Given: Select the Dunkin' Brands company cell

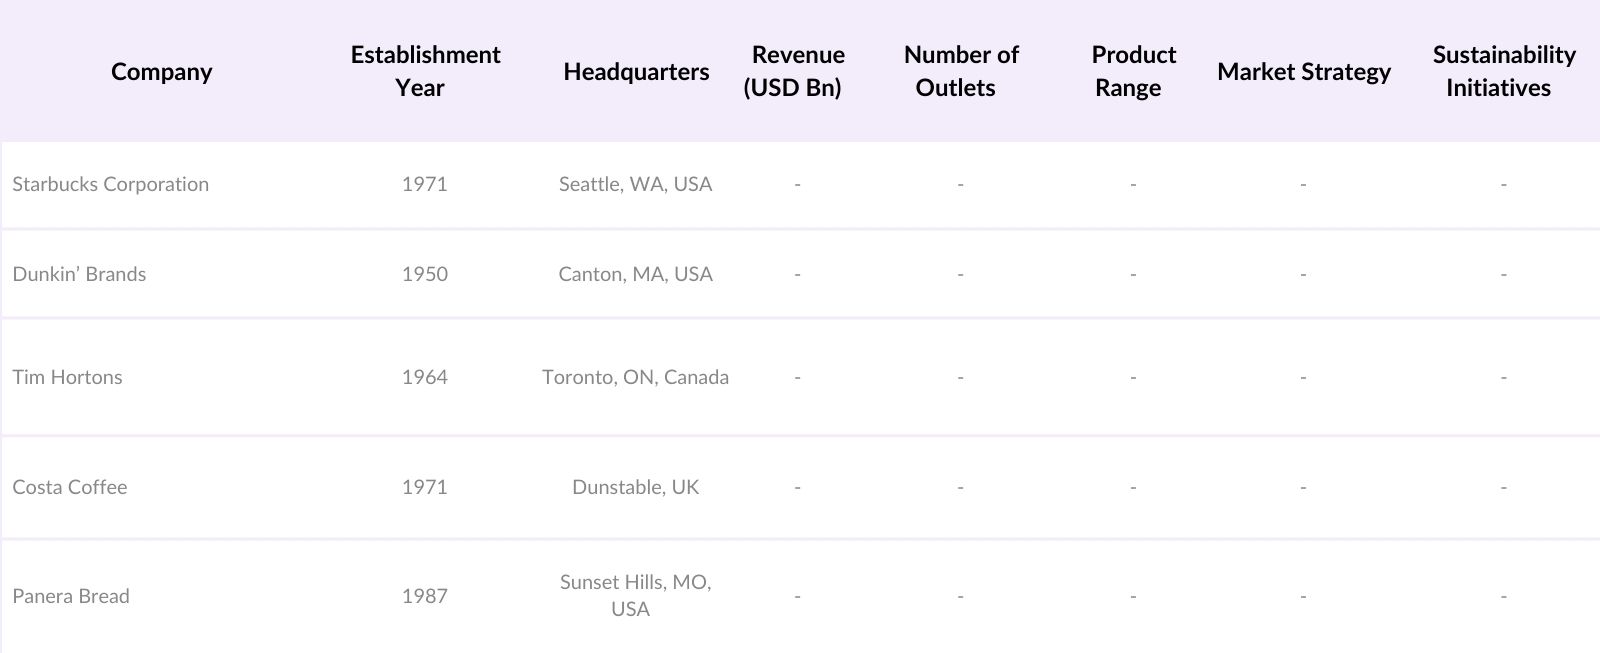Looking at the screenshot, I should [79, 274].
